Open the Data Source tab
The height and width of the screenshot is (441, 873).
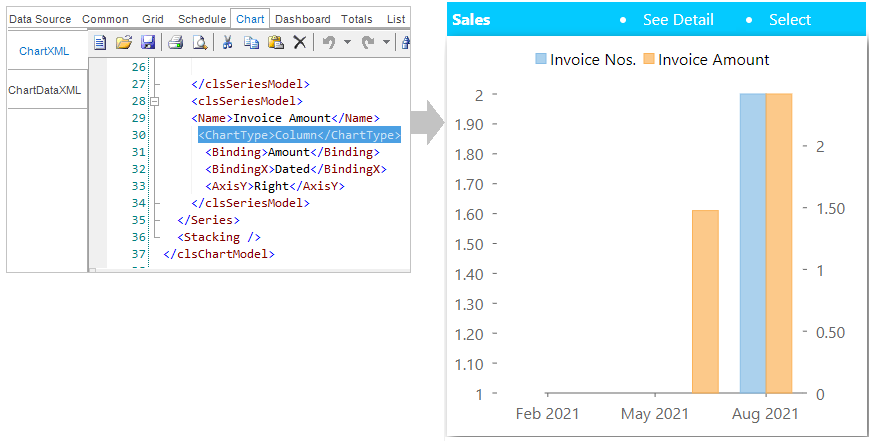click(x=40, y=19)
